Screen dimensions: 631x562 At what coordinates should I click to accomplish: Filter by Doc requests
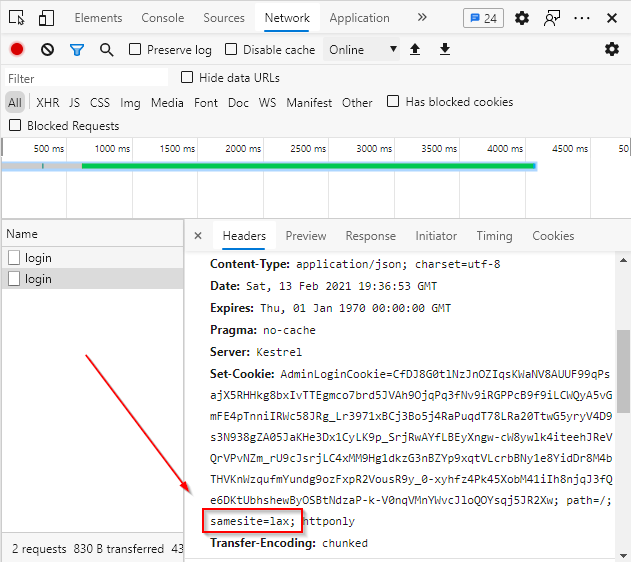[x=238, y=103]
